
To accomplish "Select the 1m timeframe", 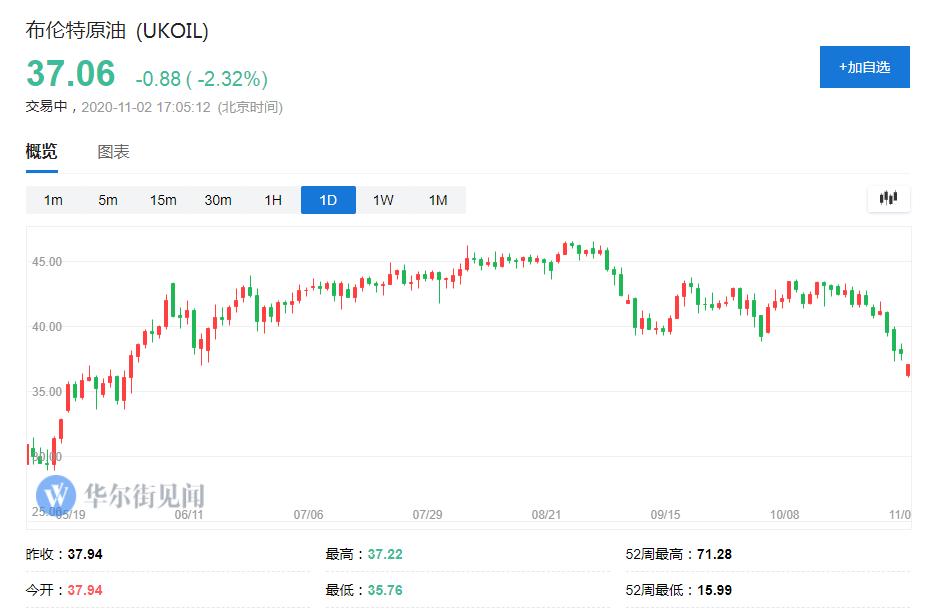I will tap(53, 200).
